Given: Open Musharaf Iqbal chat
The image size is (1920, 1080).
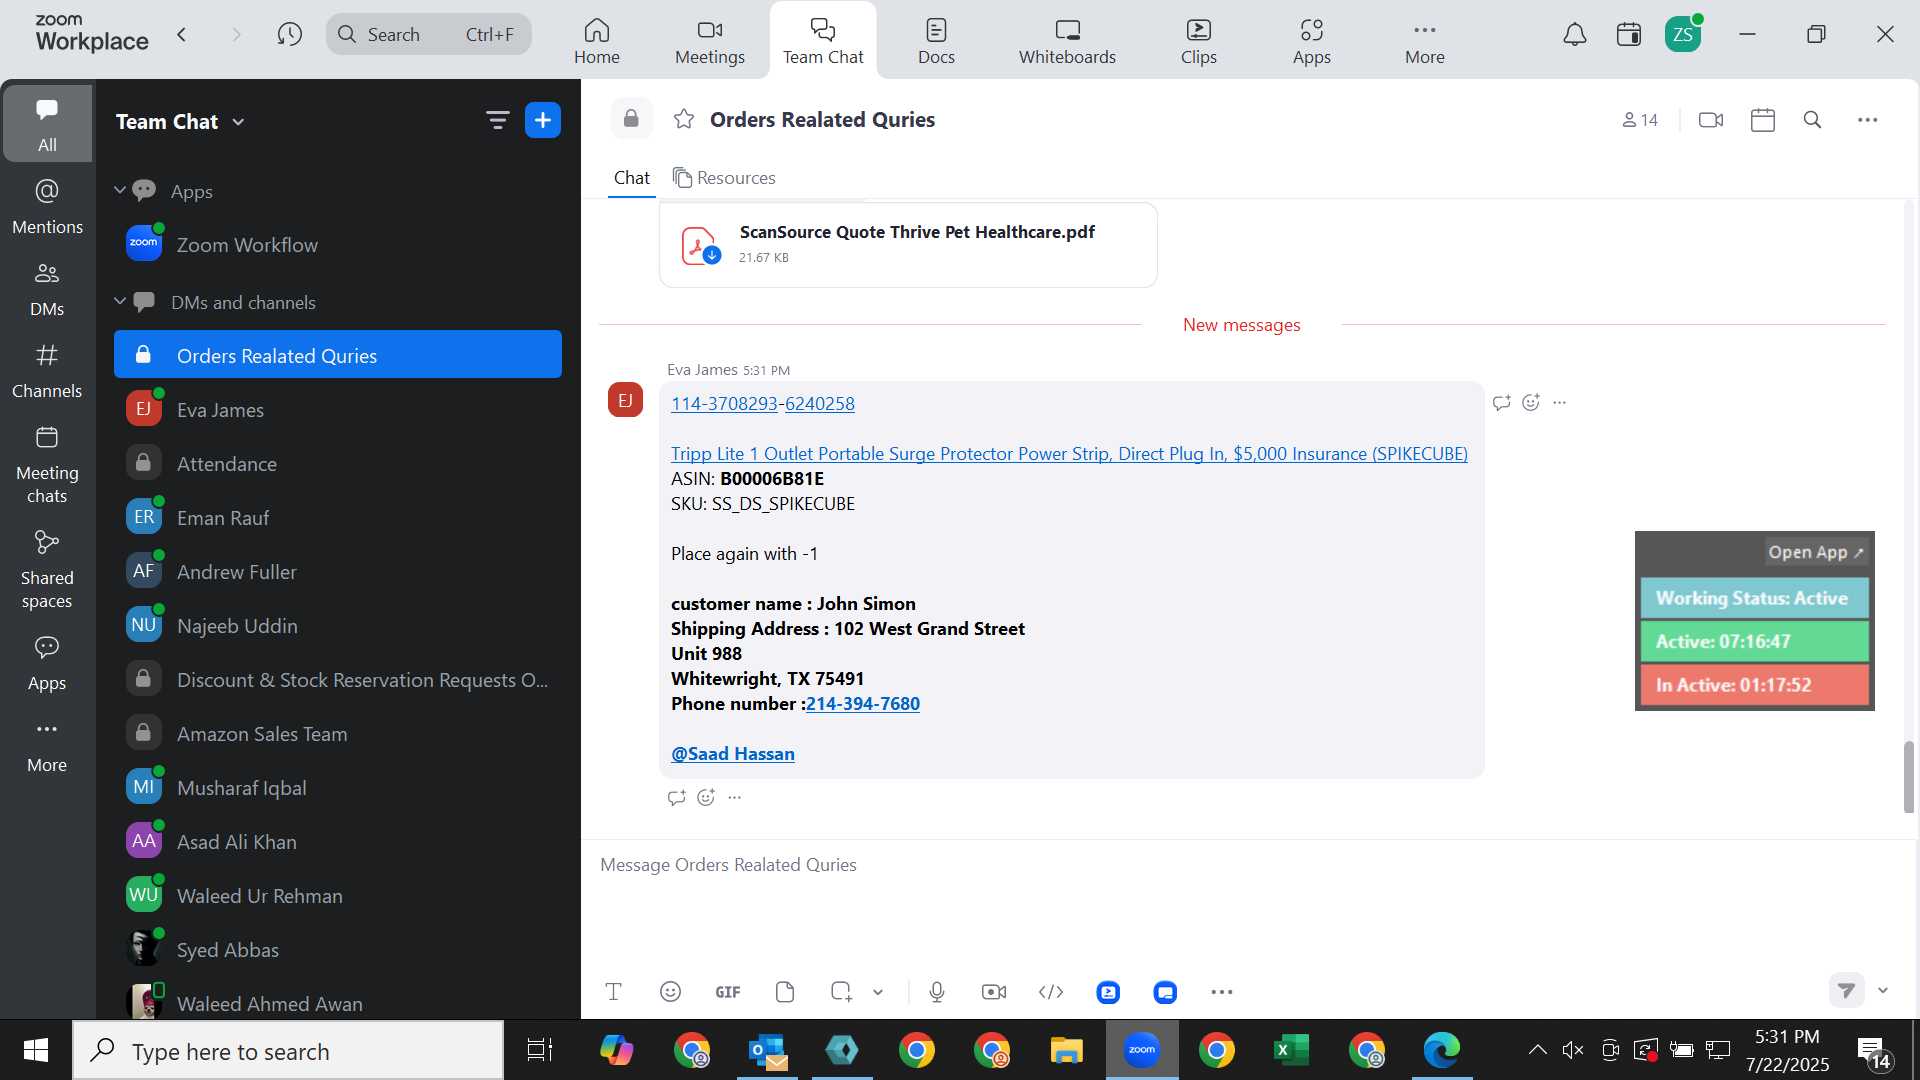Looking at the screenshot, I should point(338,788).
